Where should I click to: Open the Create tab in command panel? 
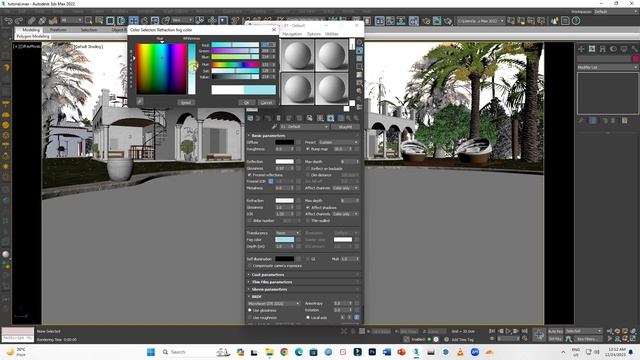point(581,49)
